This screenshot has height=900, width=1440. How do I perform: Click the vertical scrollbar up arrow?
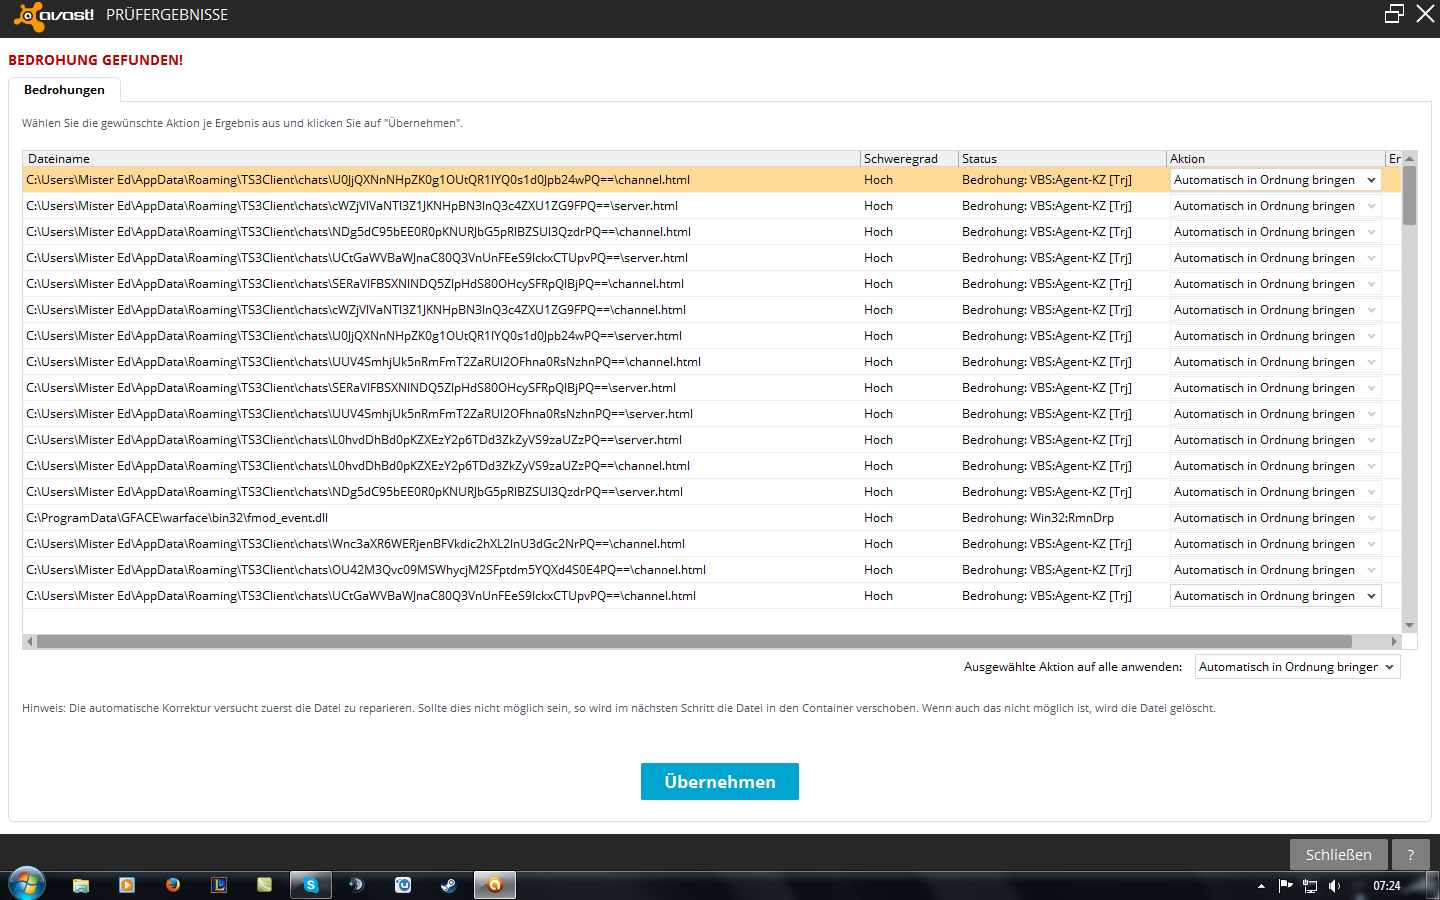point(1409,158)
